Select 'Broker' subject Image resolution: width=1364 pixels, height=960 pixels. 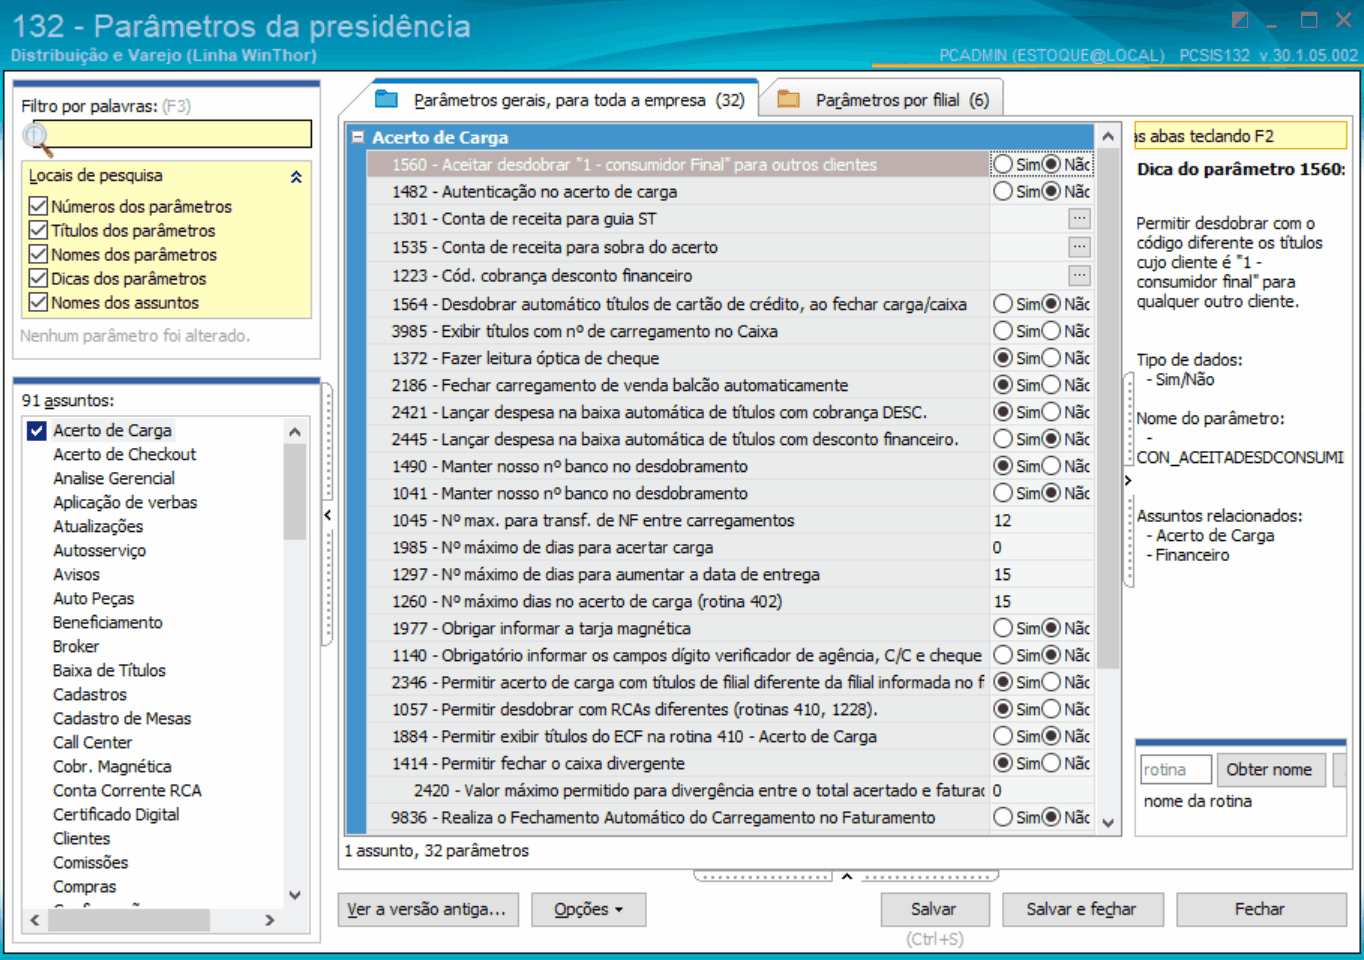(76, 646)
